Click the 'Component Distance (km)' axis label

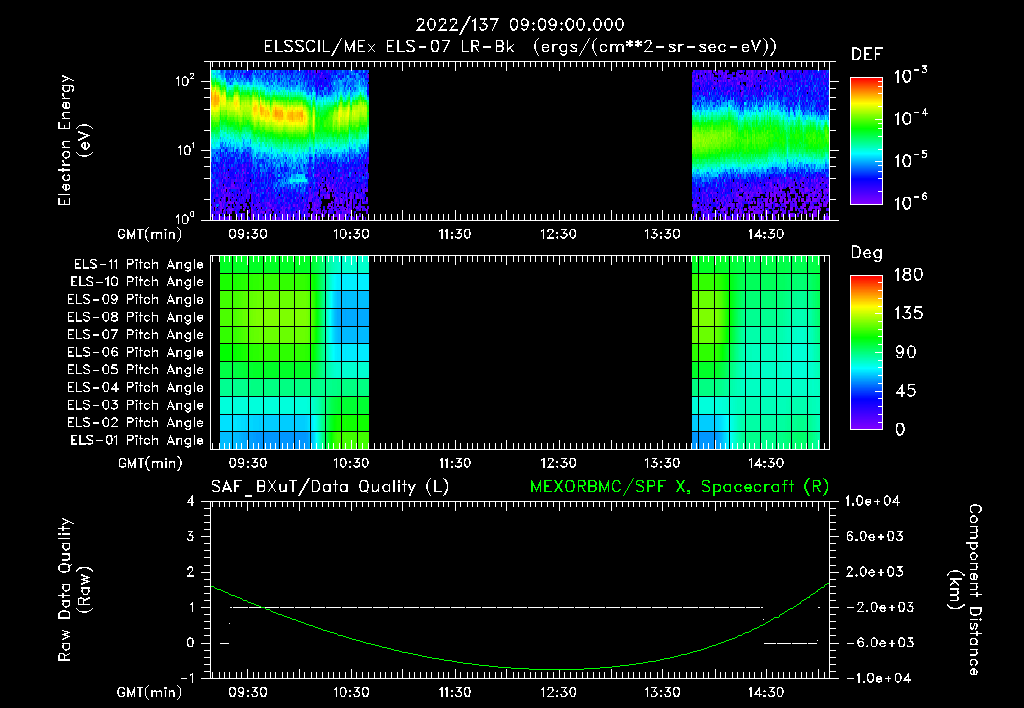coord(965,590)
